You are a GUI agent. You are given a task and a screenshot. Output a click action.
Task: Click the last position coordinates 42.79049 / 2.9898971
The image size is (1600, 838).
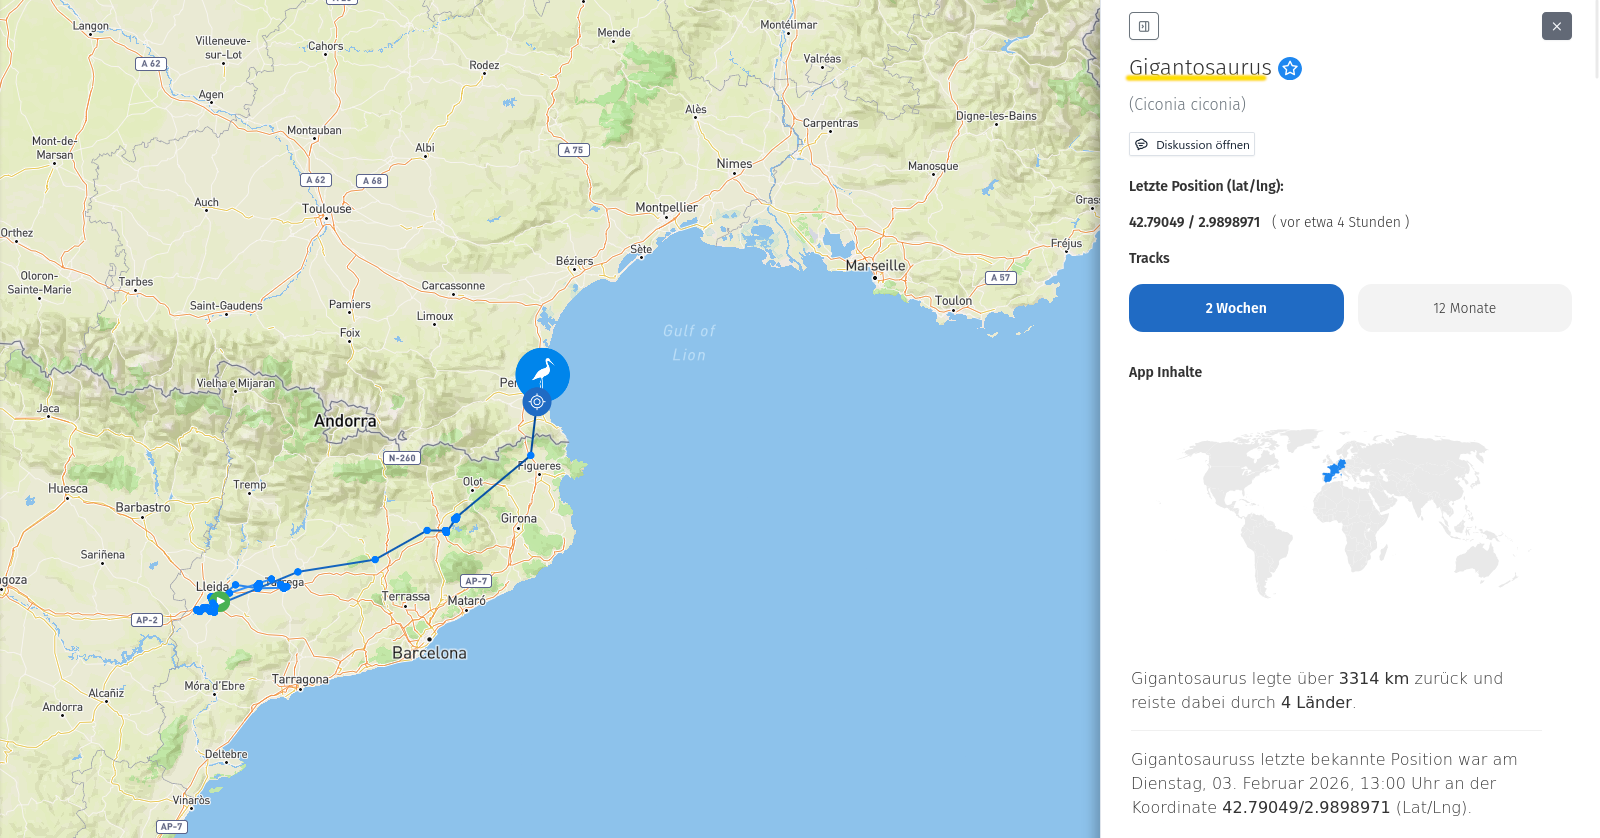point(1194,222)
